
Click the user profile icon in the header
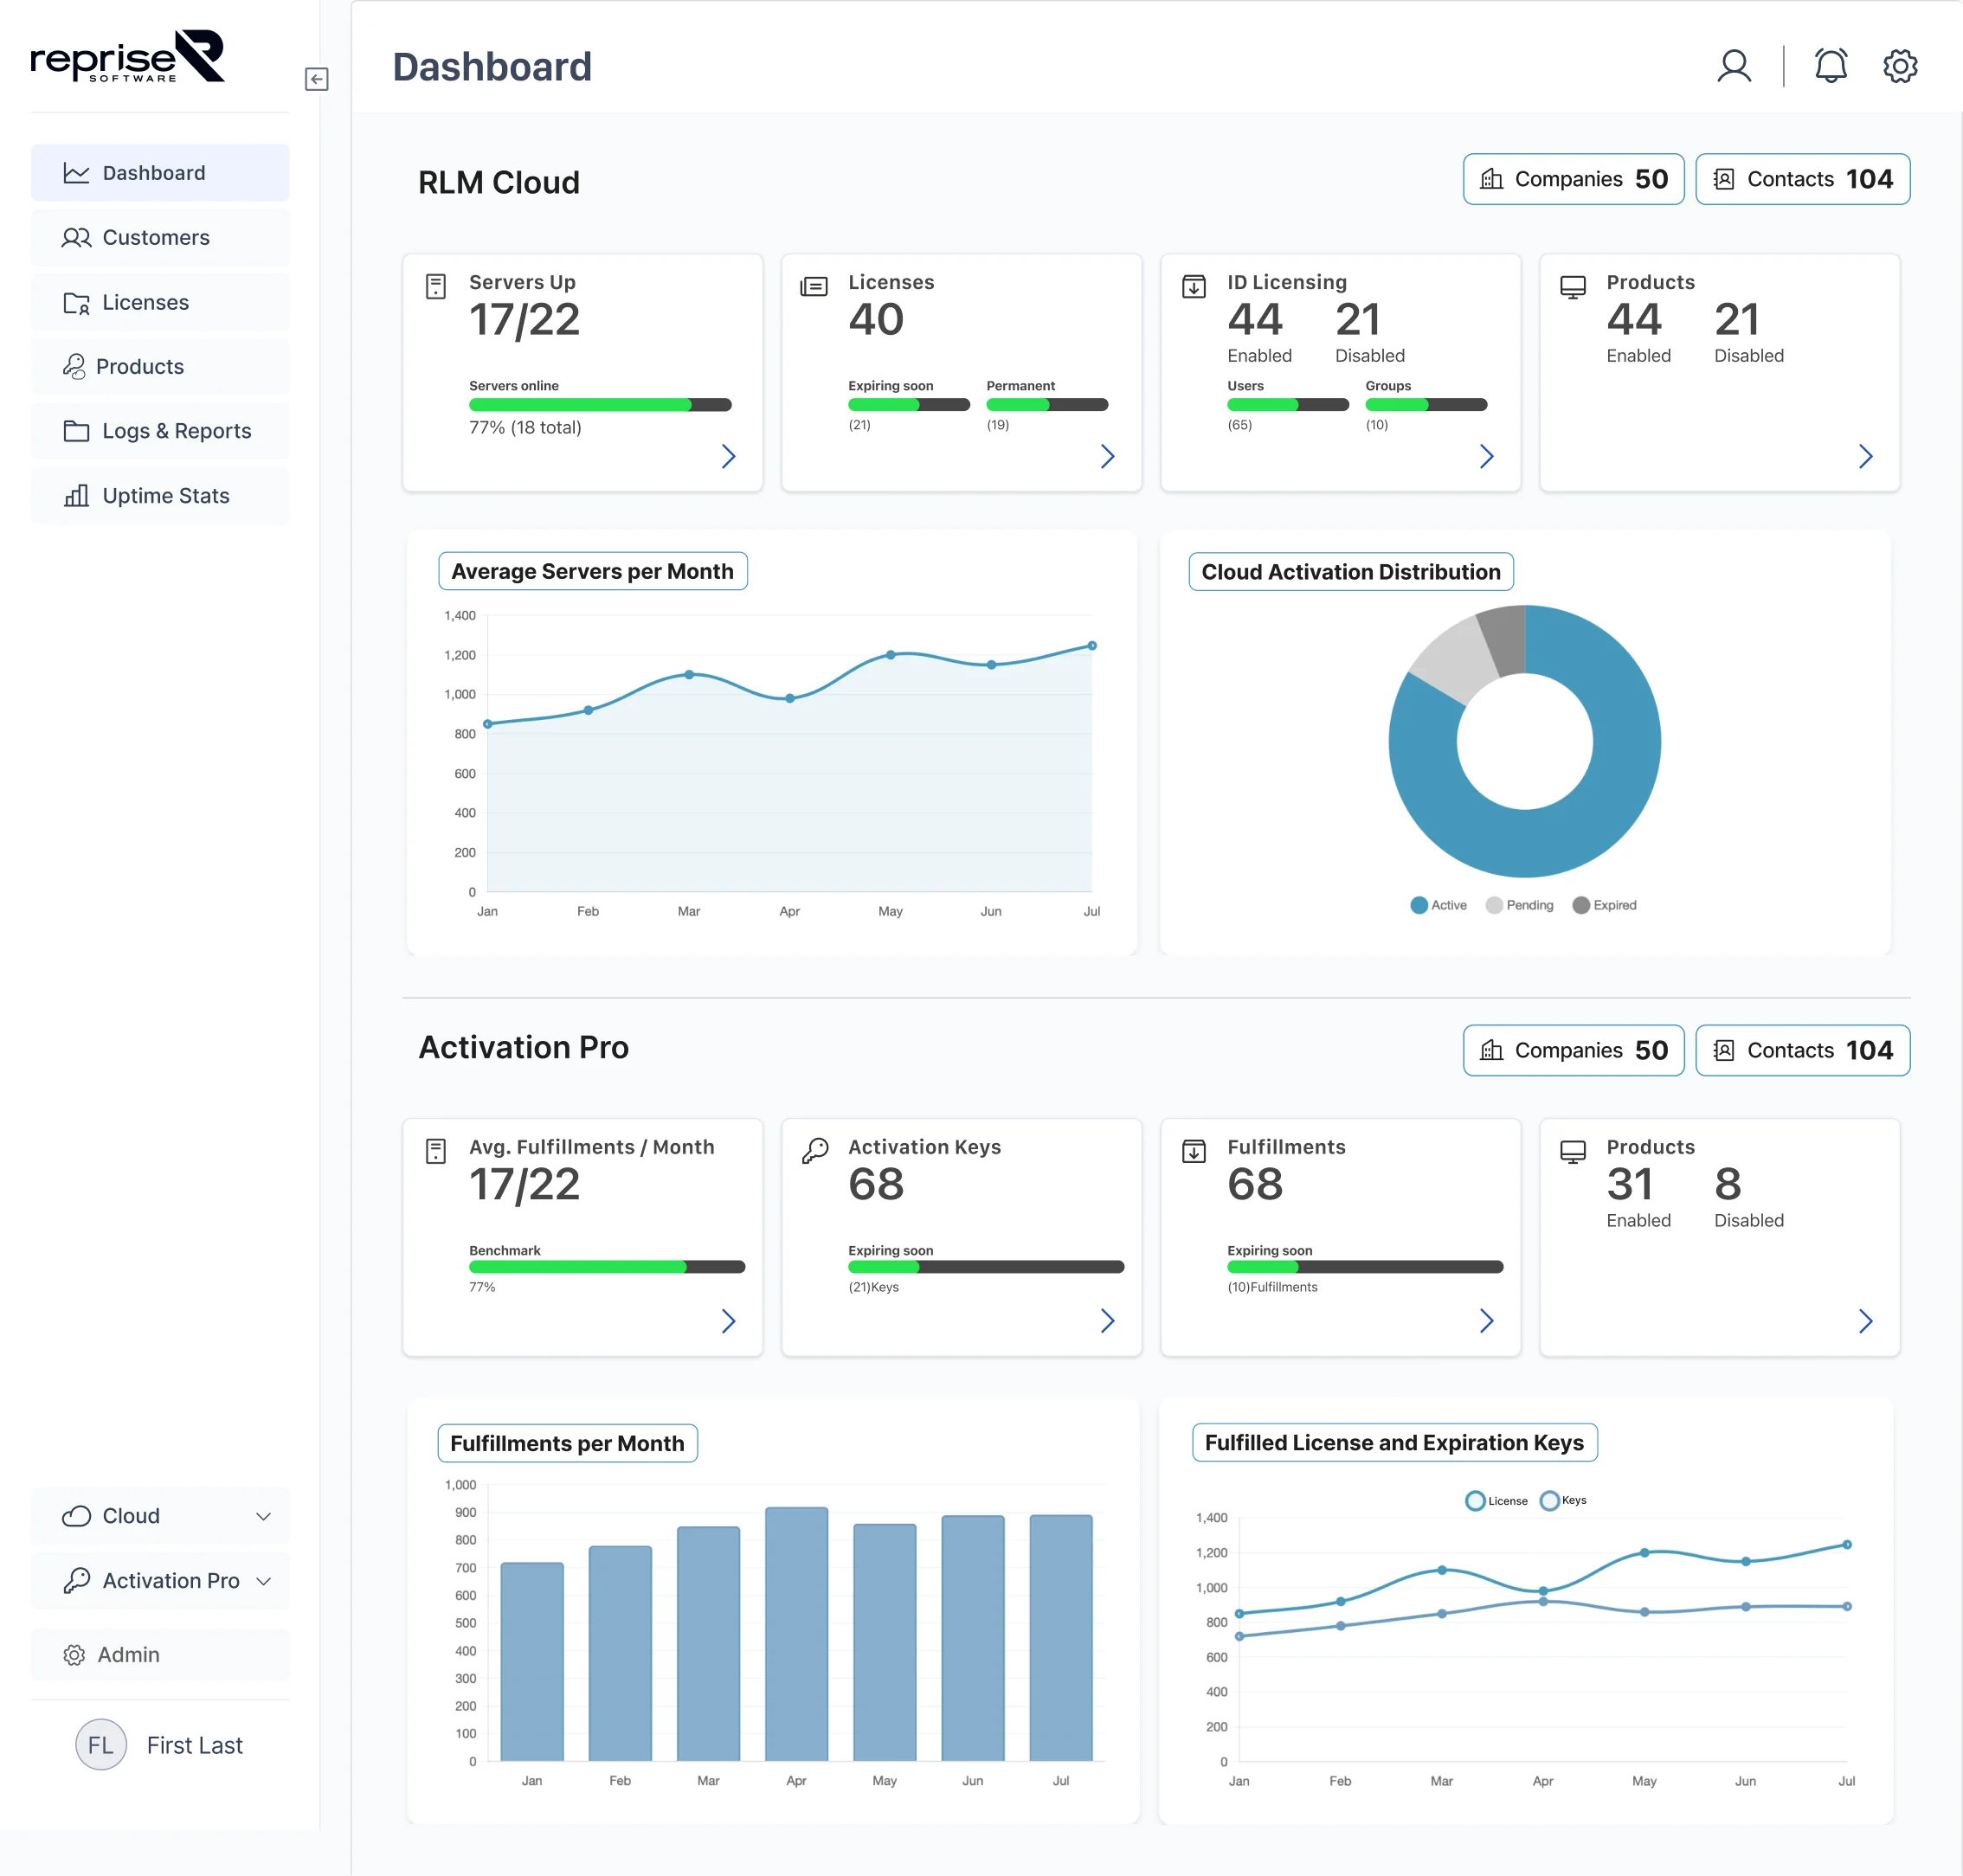tap(1734, 66)
